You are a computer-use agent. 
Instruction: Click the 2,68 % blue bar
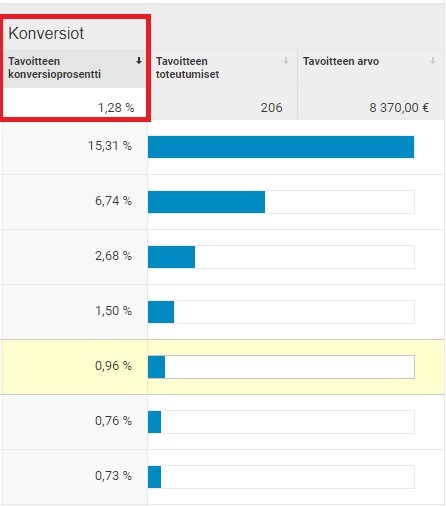coord(171,257)
